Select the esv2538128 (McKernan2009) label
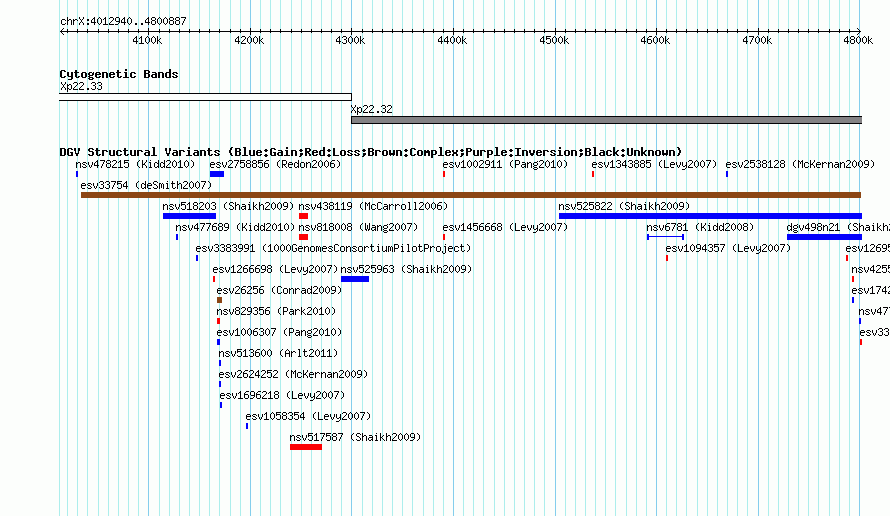Image resolution: width=890 pixels, height=516 pixels. [x=800, y=164]
